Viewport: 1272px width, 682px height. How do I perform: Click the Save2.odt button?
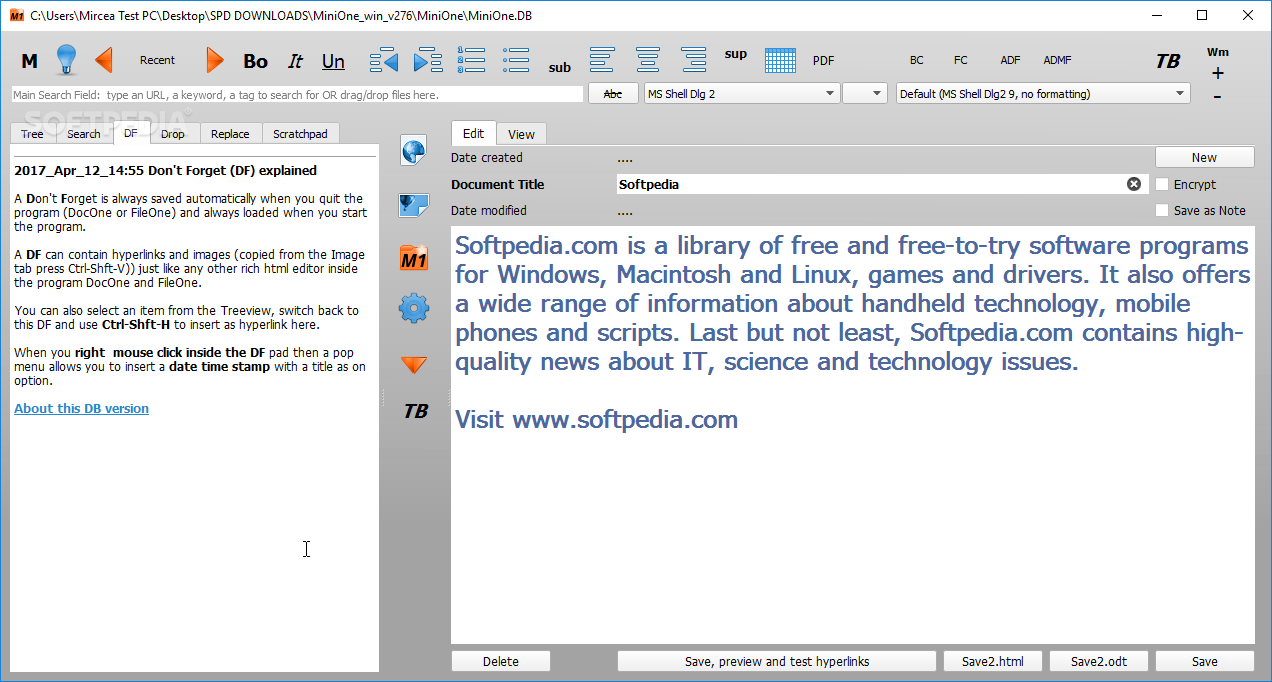coord(1099,661)
